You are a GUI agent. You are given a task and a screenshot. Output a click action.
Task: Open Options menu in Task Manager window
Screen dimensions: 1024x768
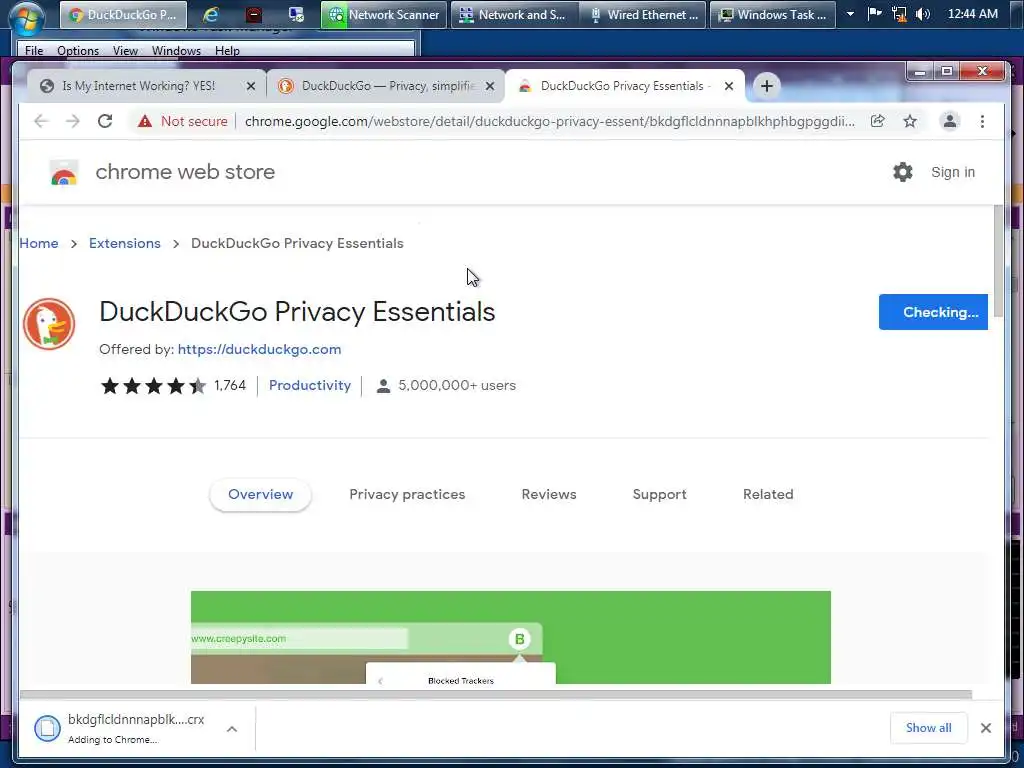pyautogui.click(x=78, y=50)
